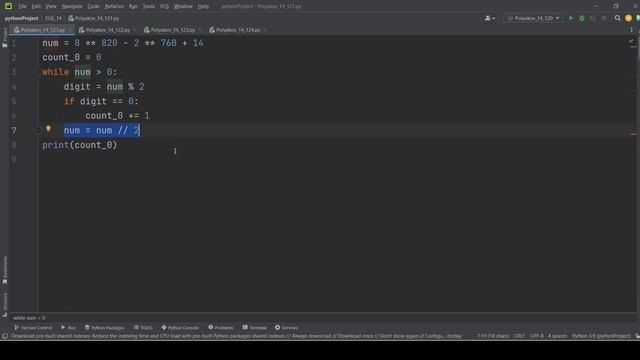Open the '4 spaces' indent settings

558,336
